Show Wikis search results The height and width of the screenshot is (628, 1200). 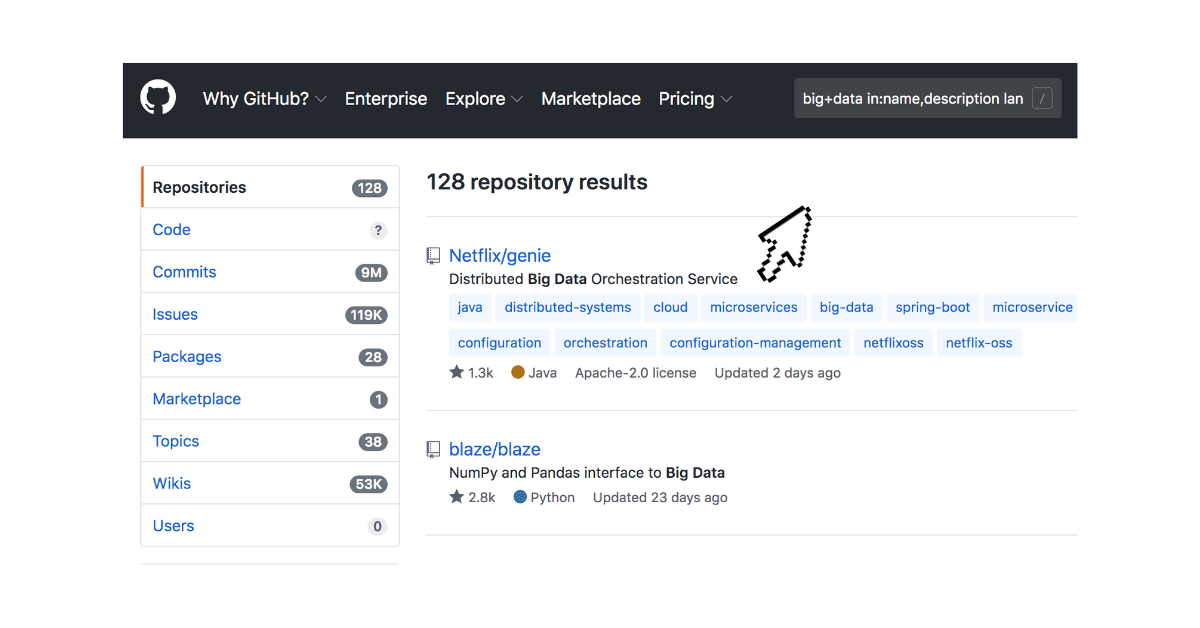[270, 484]
